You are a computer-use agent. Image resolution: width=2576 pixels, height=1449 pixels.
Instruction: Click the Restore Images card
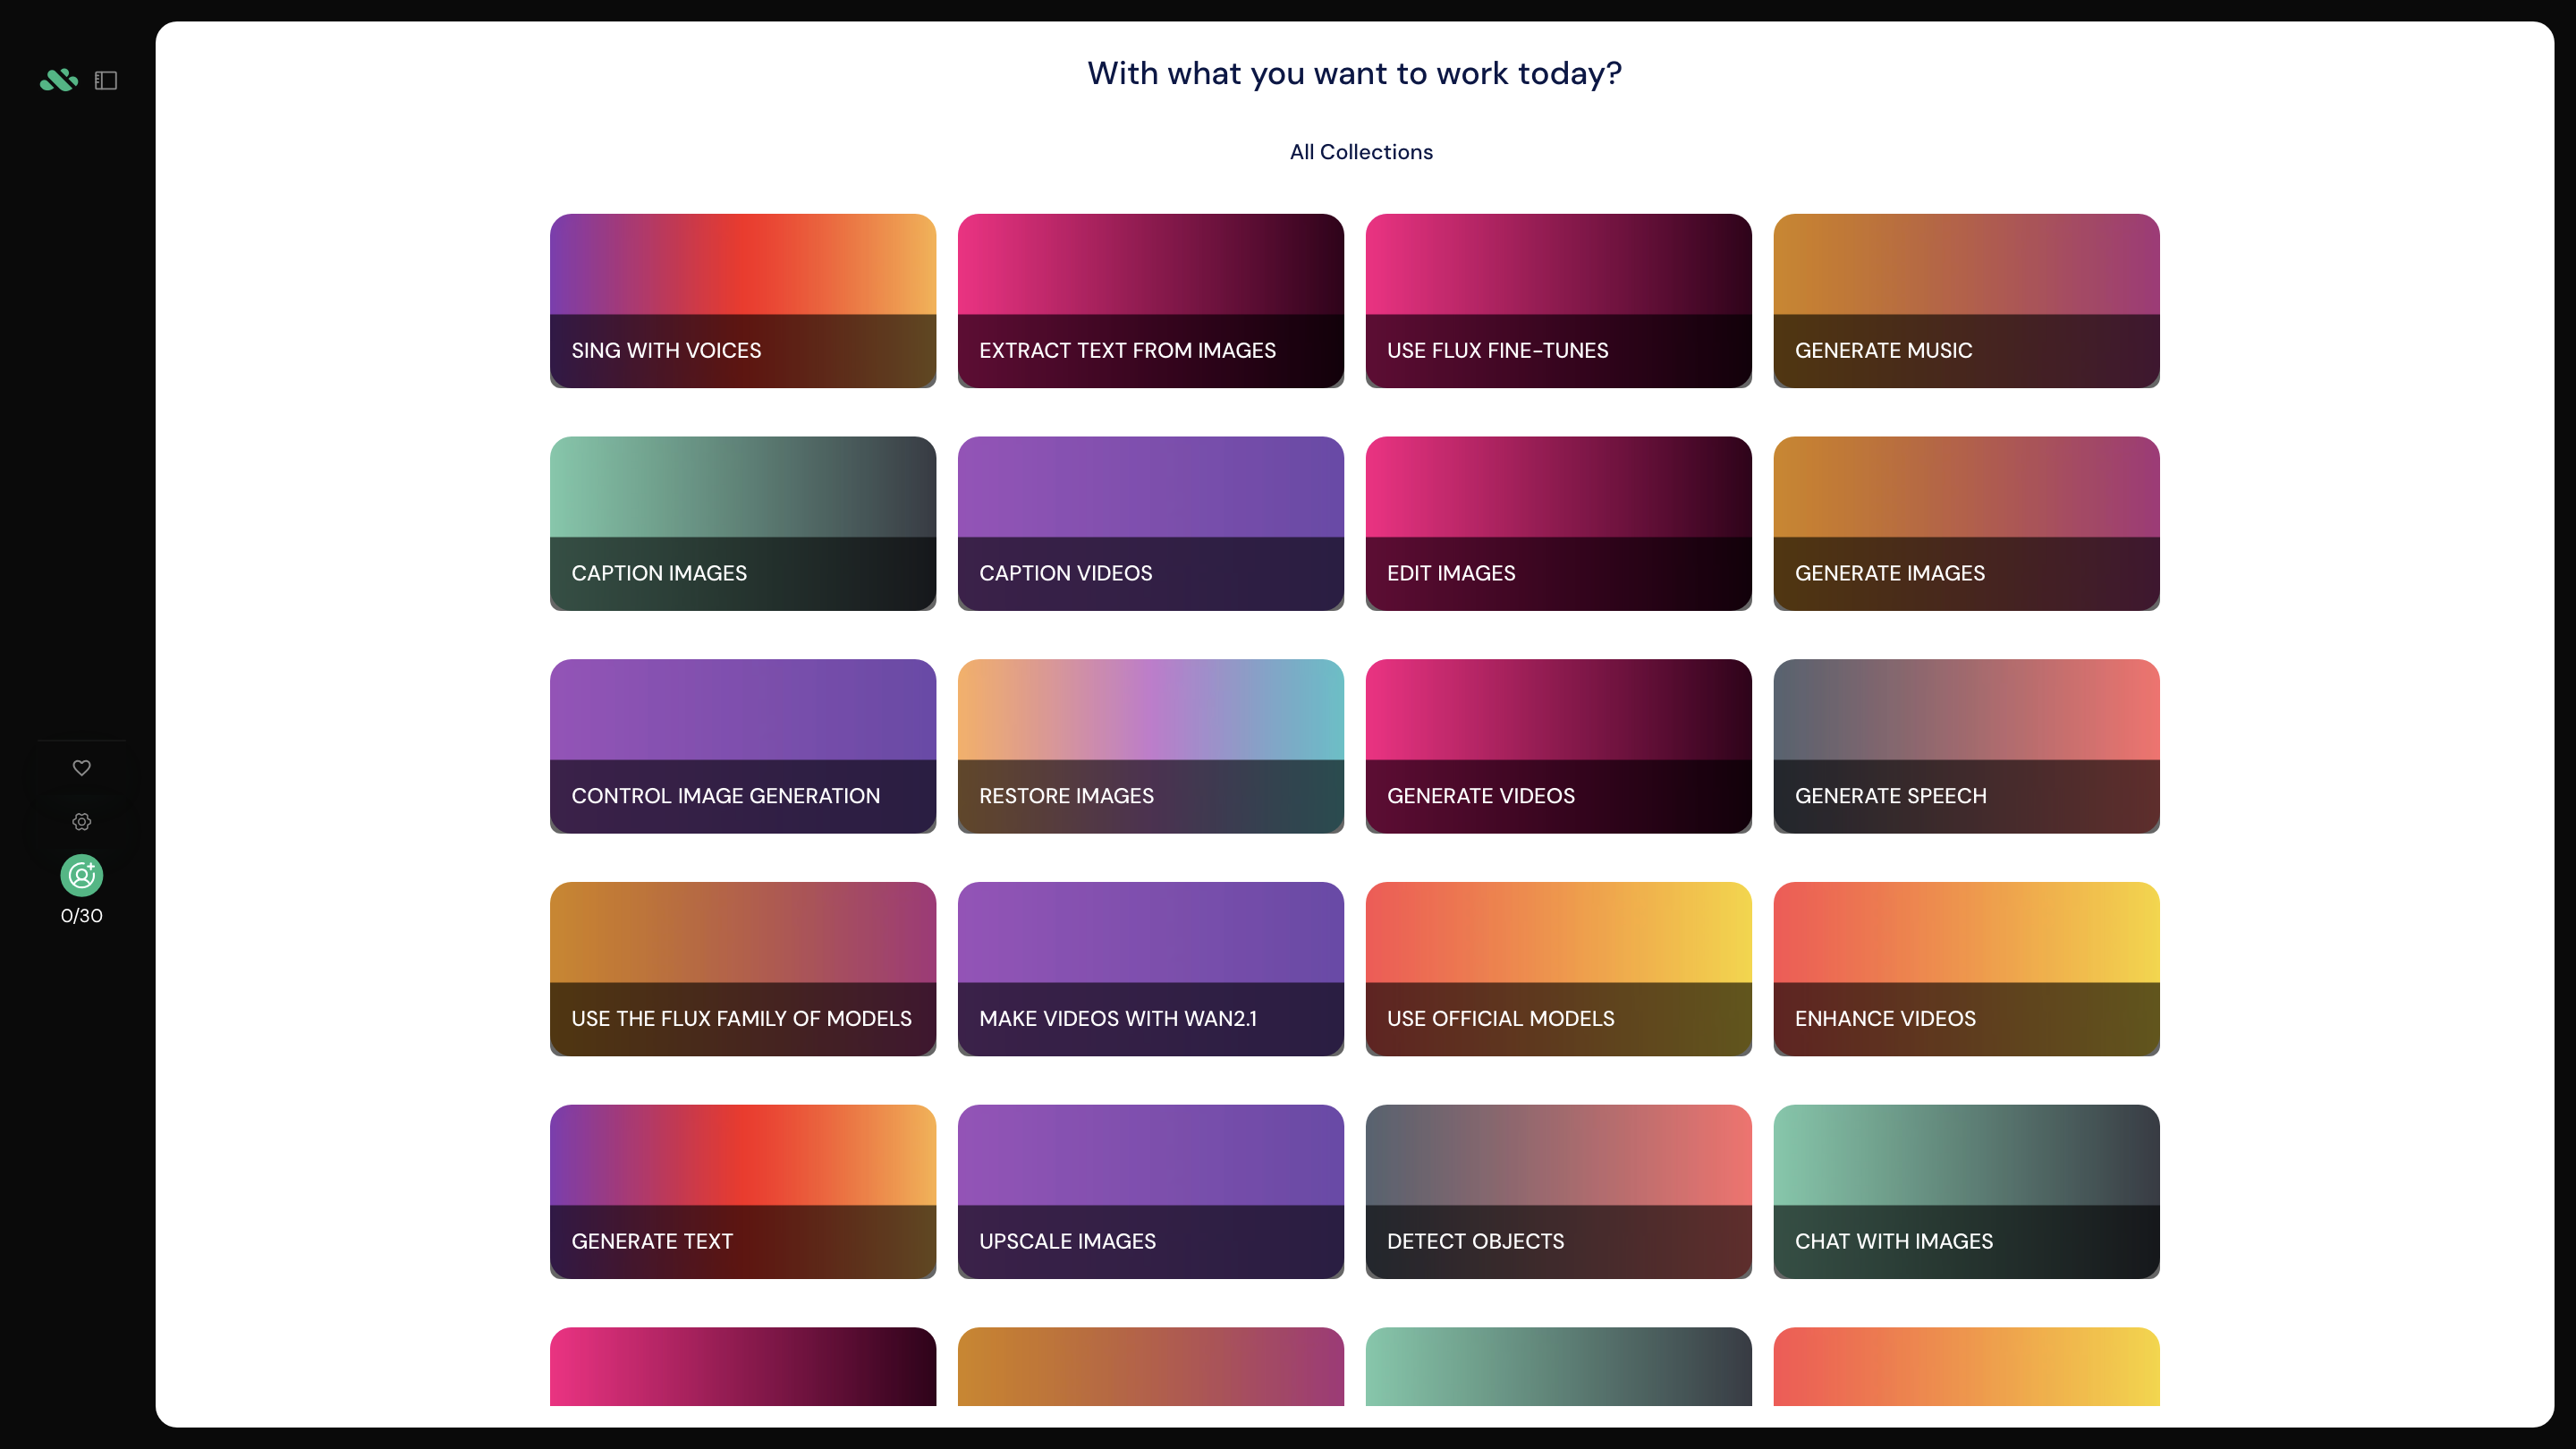[x=1150, y=746]
